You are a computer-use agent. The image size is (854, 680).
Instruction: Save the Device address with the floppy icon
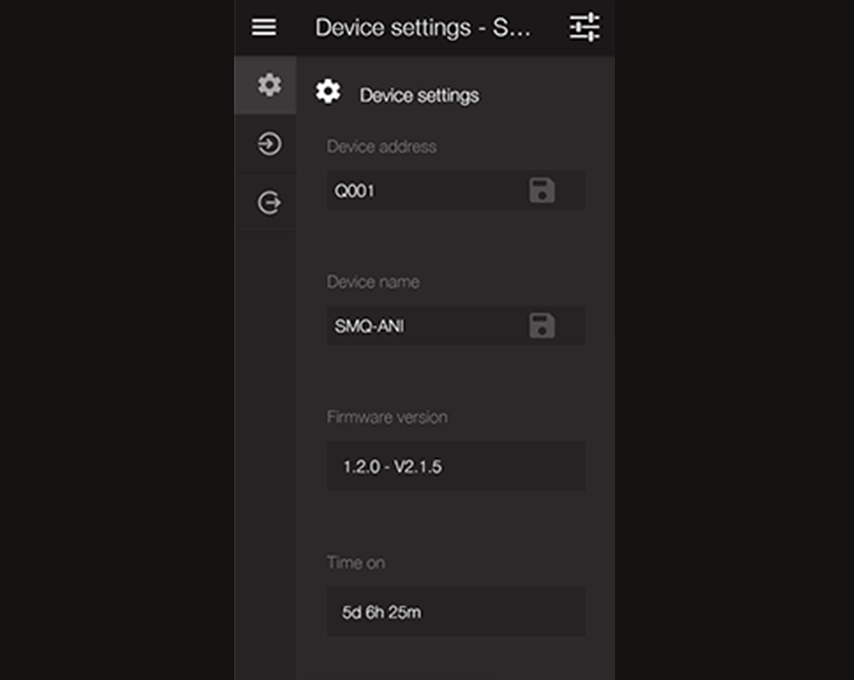point(541,190)
